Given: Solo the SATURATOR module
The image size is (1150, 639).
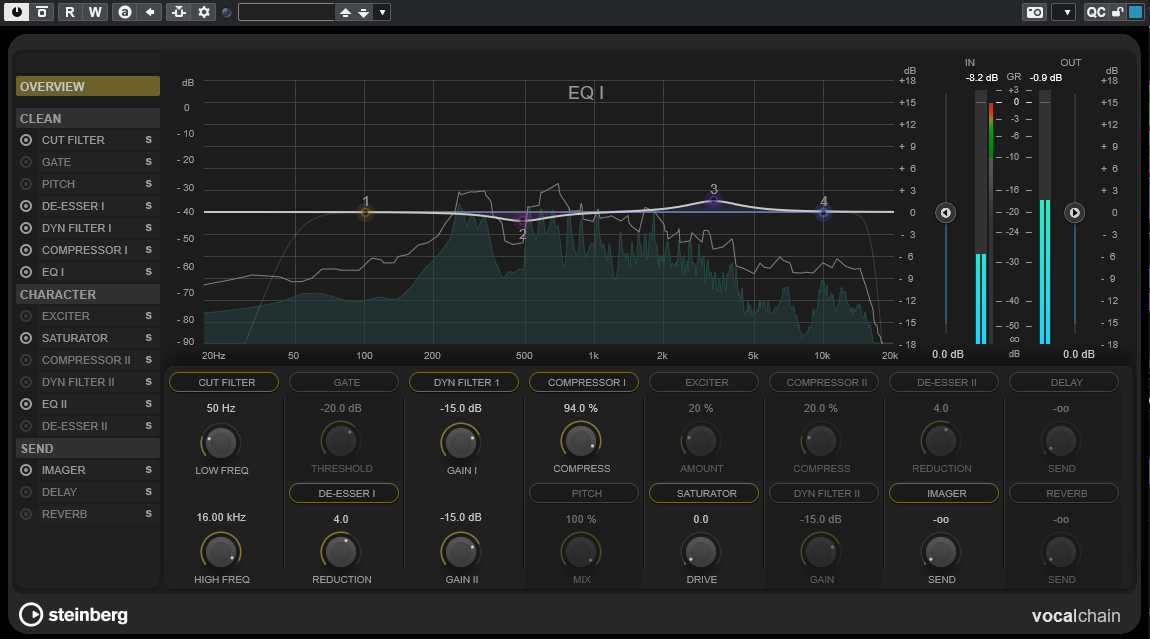Looking at the screenshot, I should click(148, 338).
